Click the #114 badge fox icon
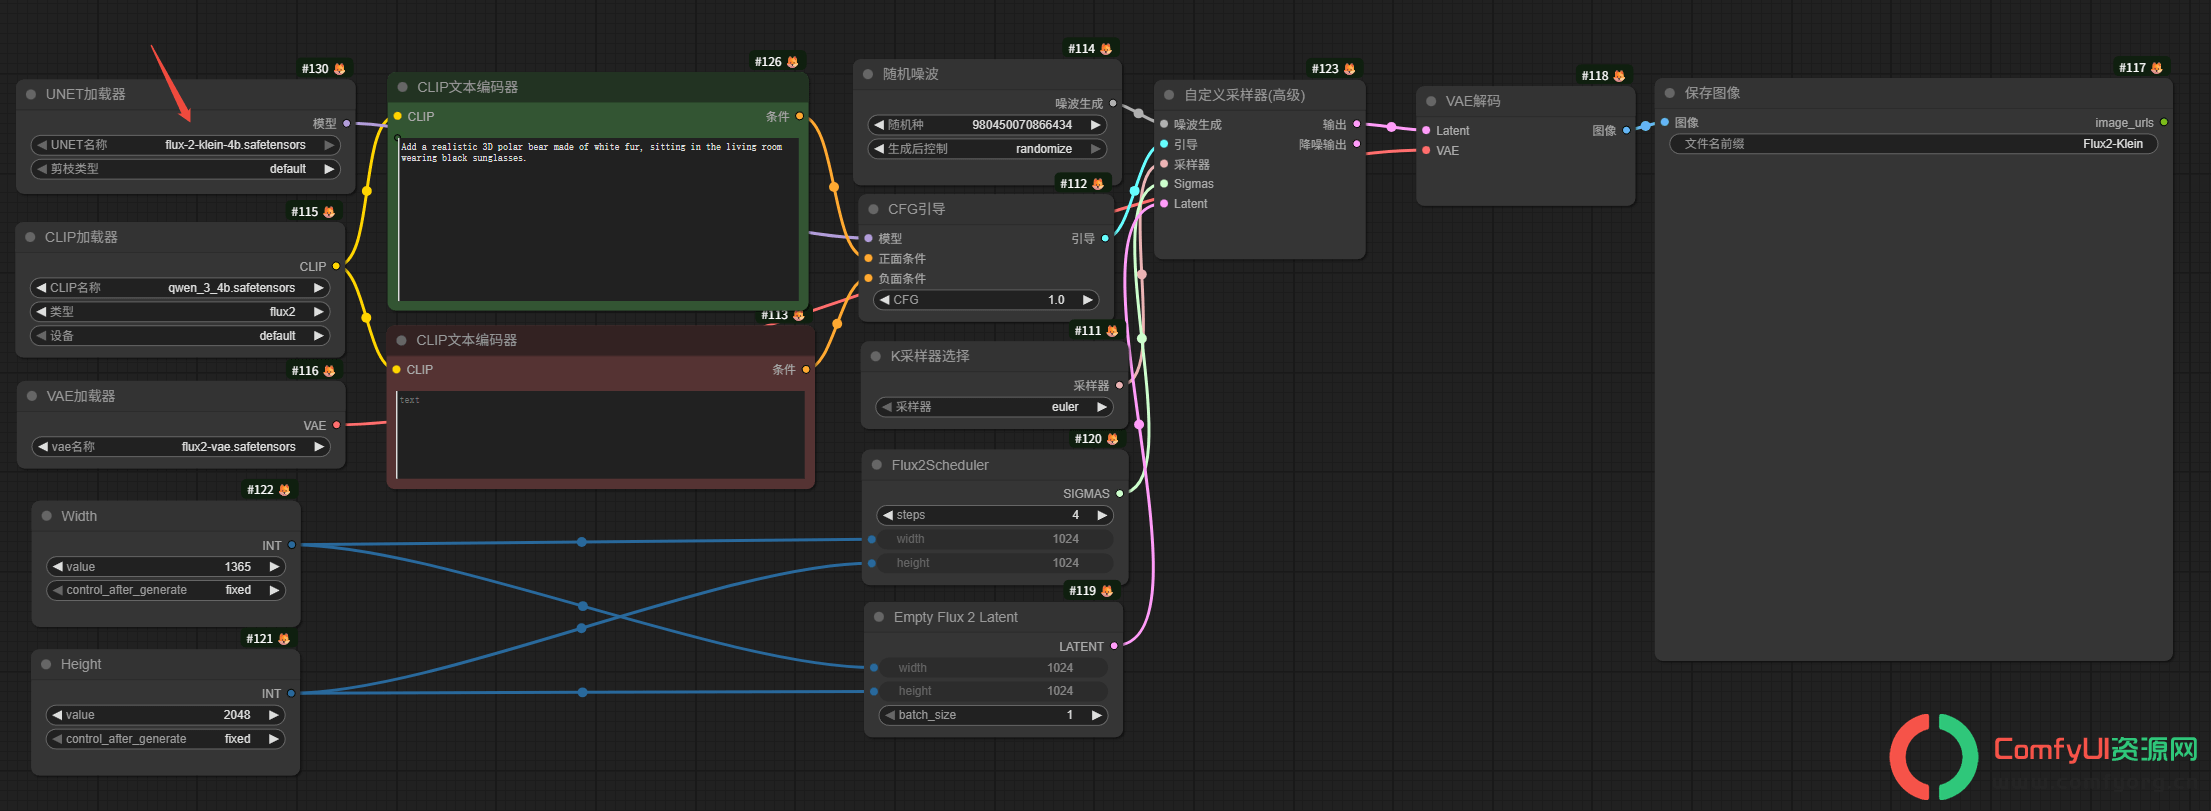The width and height of the screenshot is (2211, 811). click(1106, 49)
